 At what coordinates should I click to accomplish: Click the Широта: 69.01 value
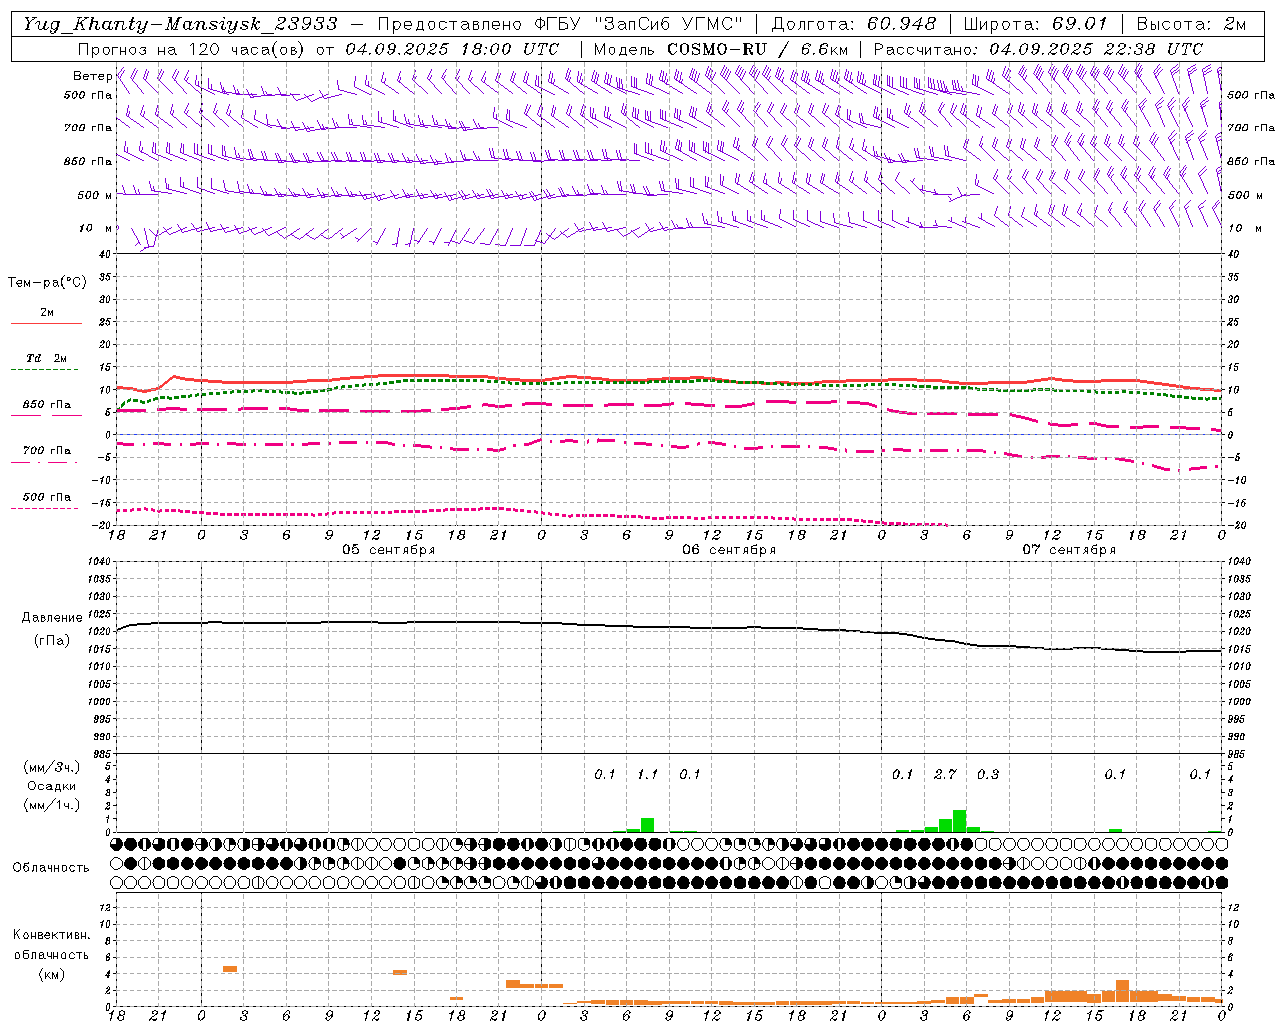[1036, 24]
